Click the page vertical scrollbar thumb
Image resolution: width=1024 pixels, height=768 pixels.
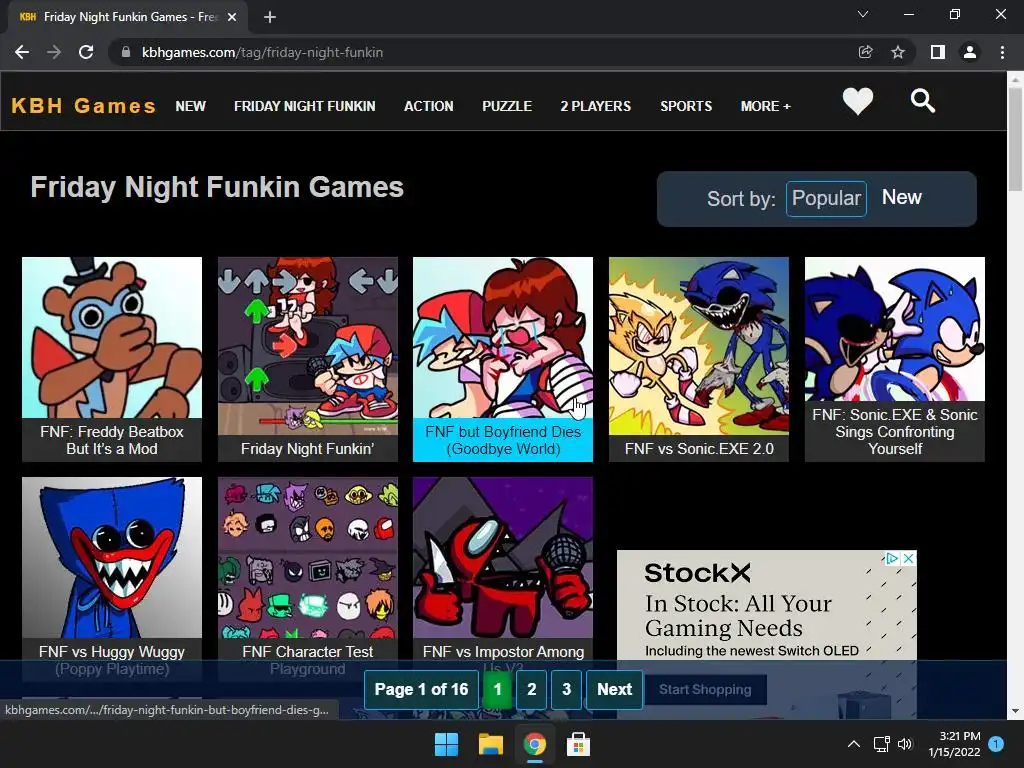1015,138
